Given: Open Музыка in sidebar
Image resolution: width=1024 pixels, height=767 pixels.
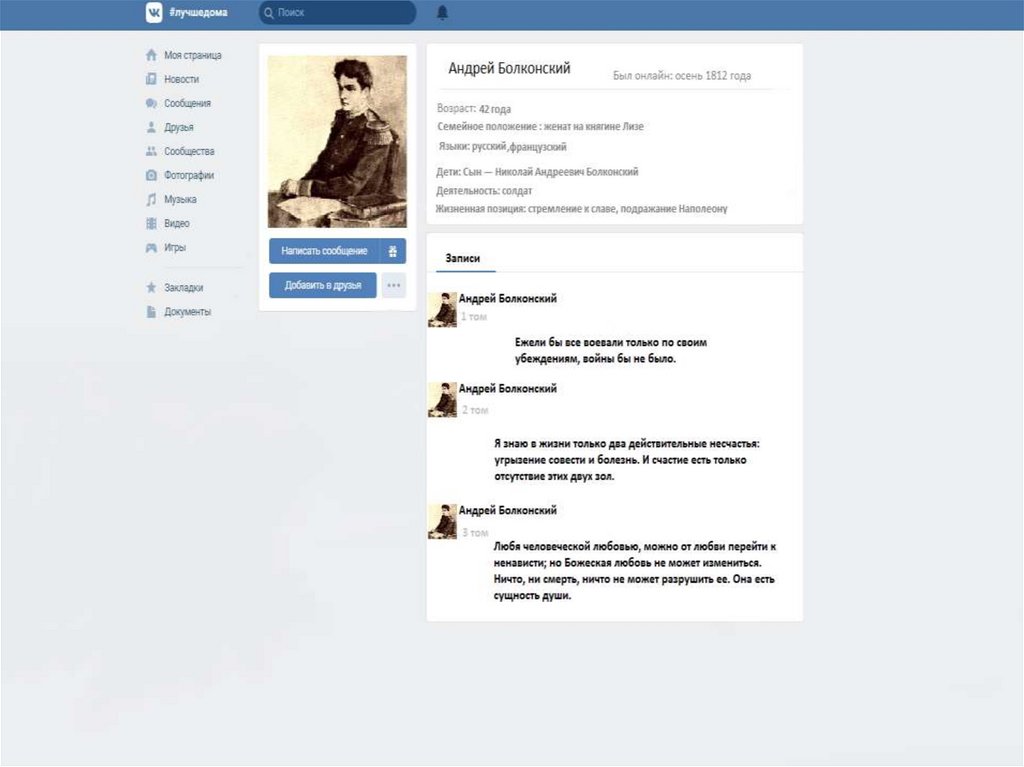Looking at the screenshot, I should click(x=180, y=199).
